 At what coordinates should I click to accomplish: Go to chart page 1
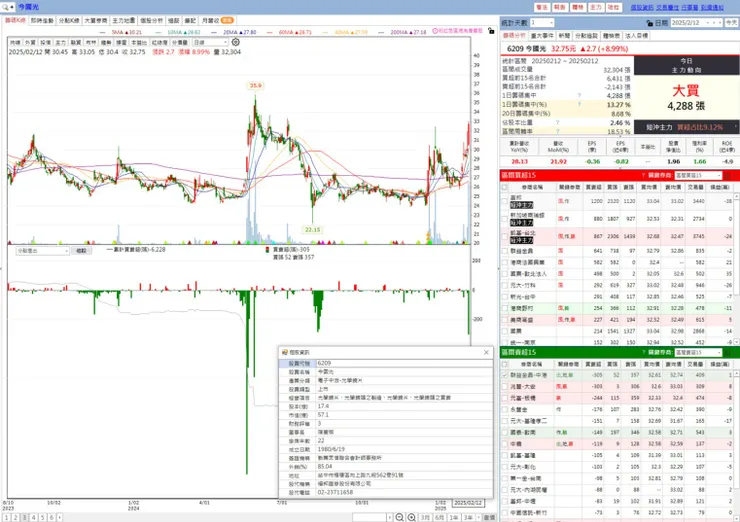(x=7, y=517)
